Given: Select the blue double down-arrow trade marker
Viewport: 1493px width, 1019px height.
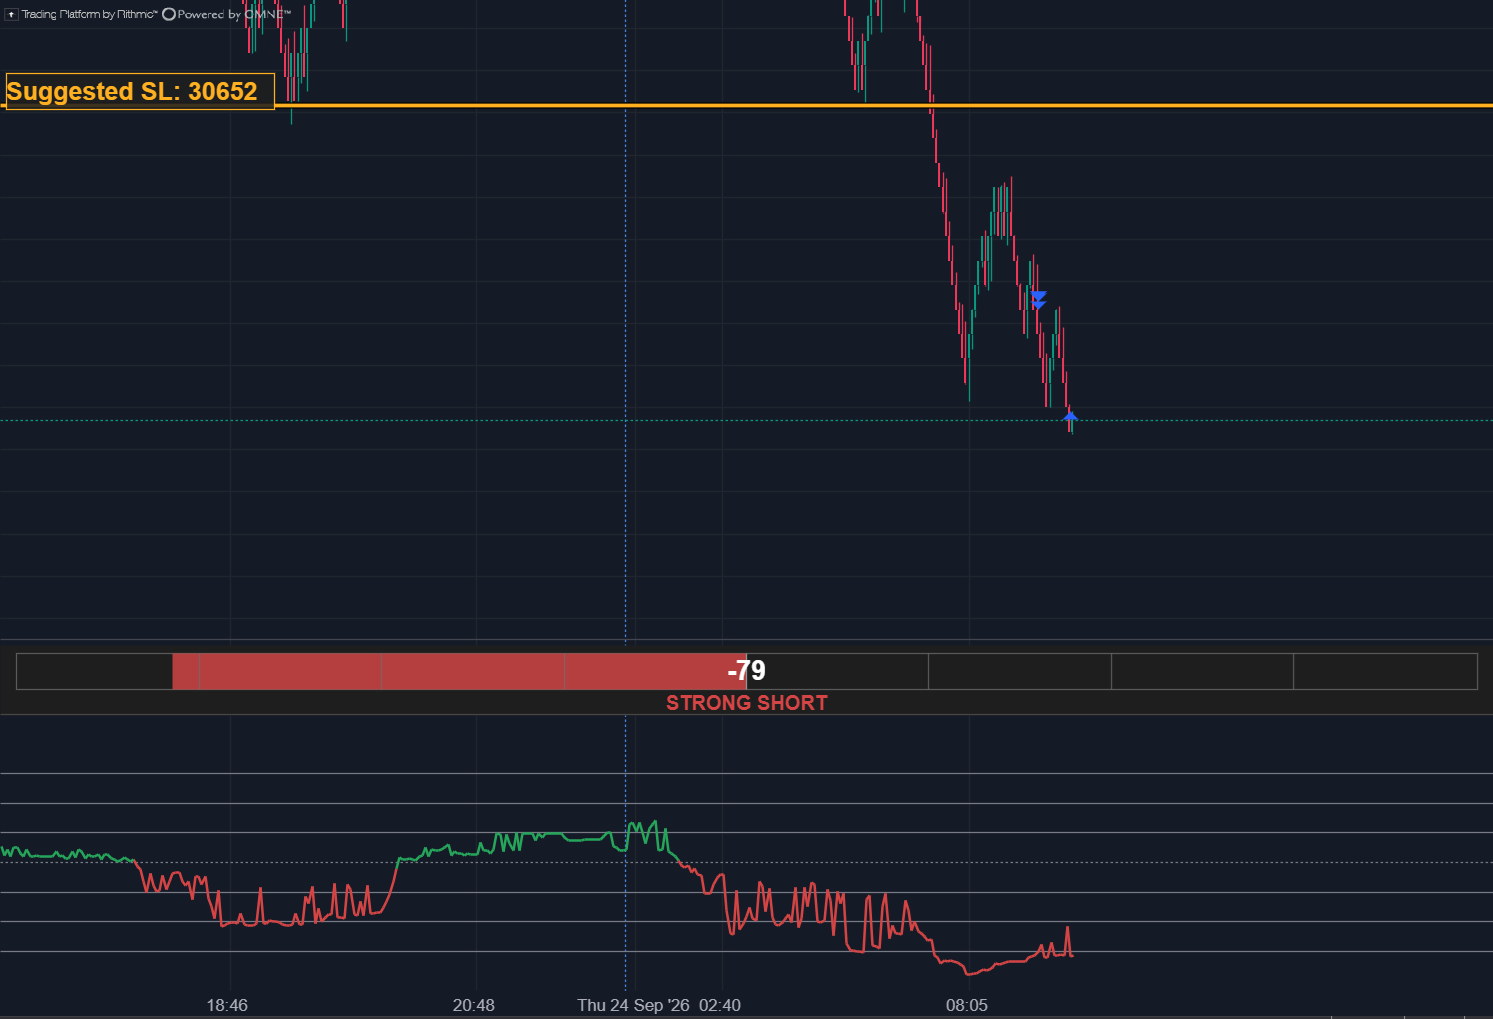Looking at the screenshot, I should click(1039, 299).
